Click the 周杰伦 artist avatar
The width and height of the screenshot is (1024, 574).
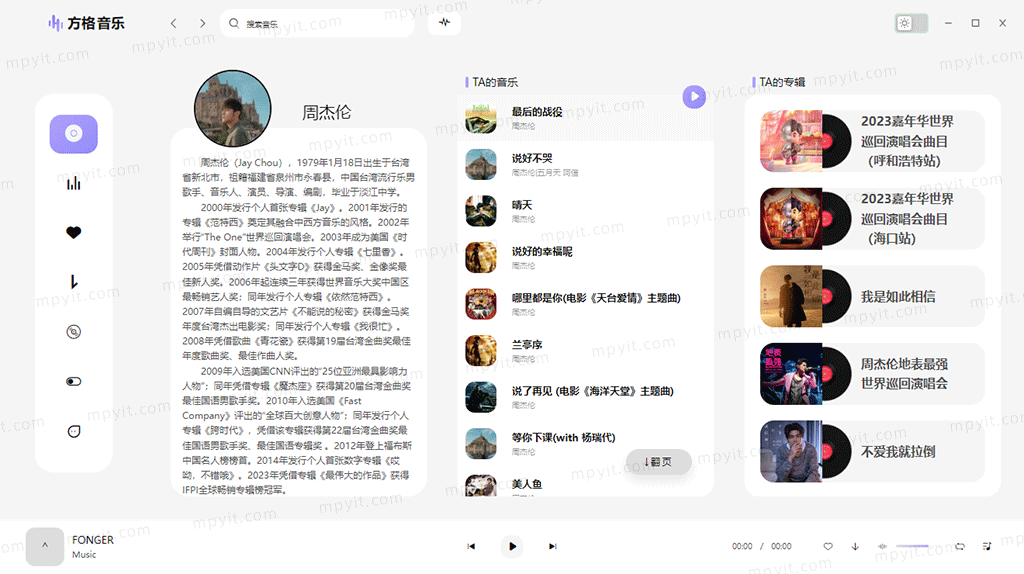(x=232, y=108)
